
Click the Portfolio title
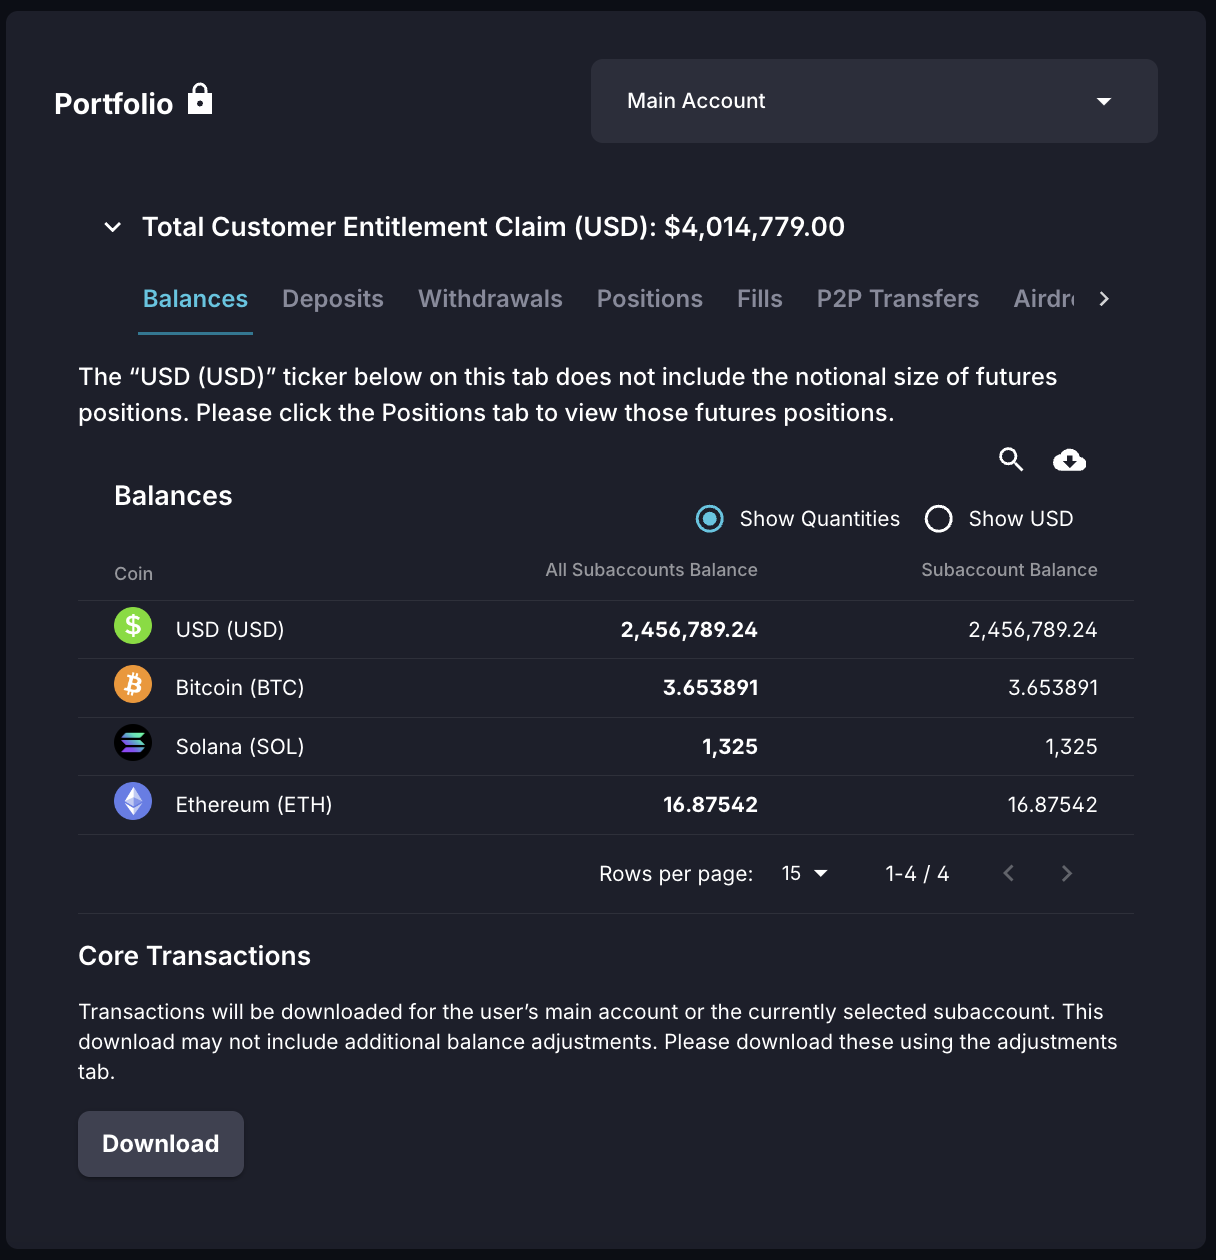pos(114,104)
